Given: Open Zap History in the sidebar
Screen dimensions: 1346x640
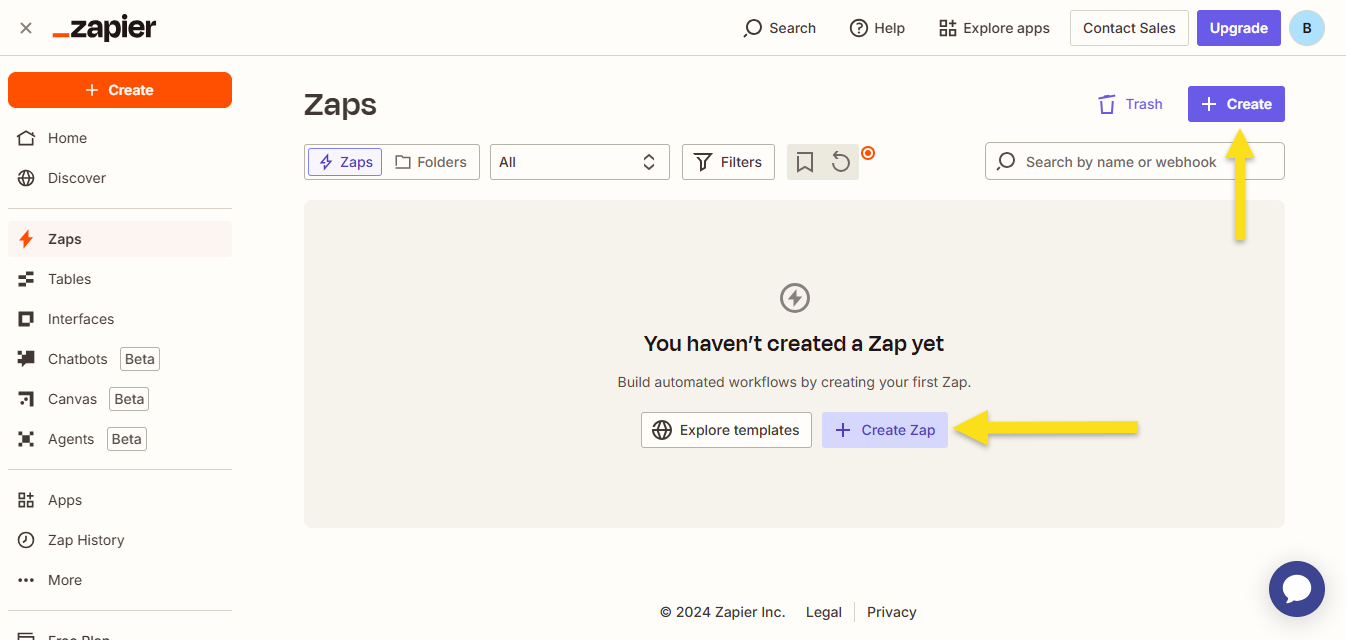Looking at the screenshot, I should [x=120, y=540].
